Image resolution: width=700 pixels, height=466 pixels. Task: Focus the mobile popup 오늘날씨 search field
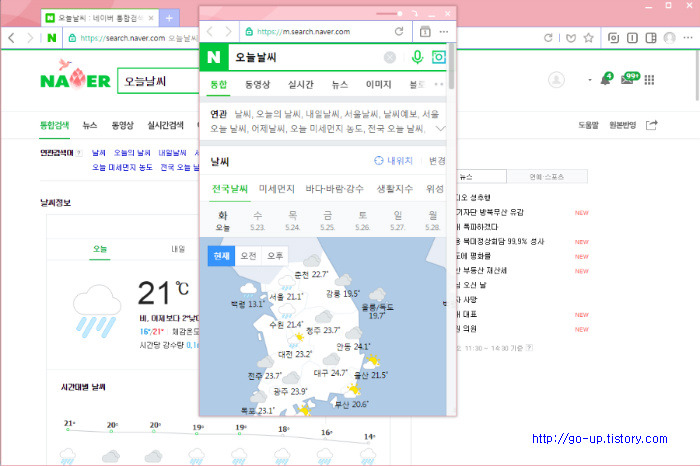tap(306, 57)
